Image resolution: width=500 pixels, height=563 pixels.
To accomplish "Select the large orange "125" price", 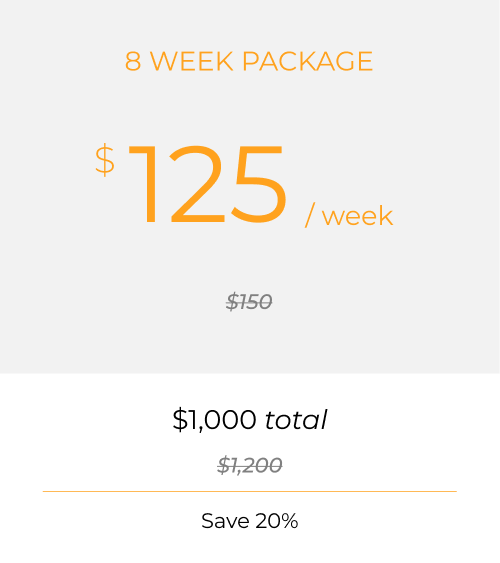I will pyautogui.click(x=207, y=185).
